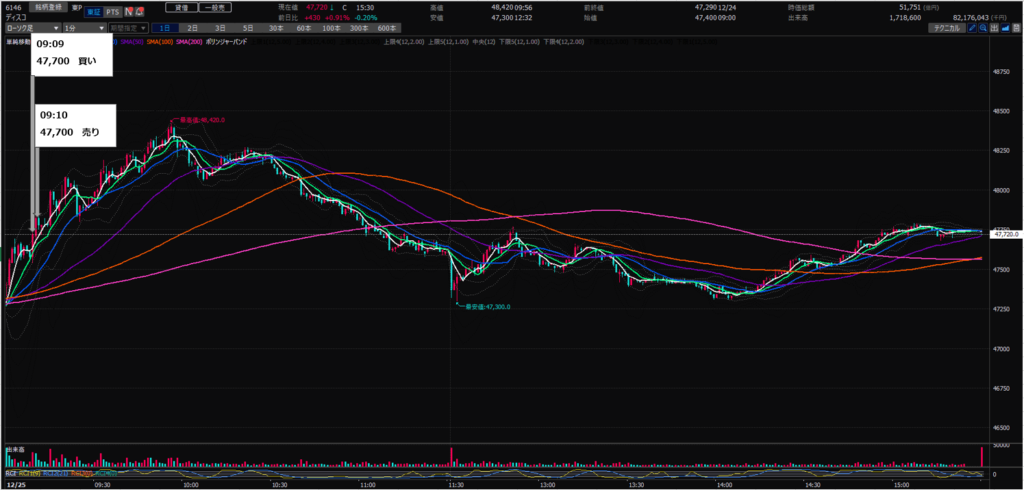Screen dimensions: 1024x490
Task: Click the 銘柄登録 button
Action: (x=48, y=5)
